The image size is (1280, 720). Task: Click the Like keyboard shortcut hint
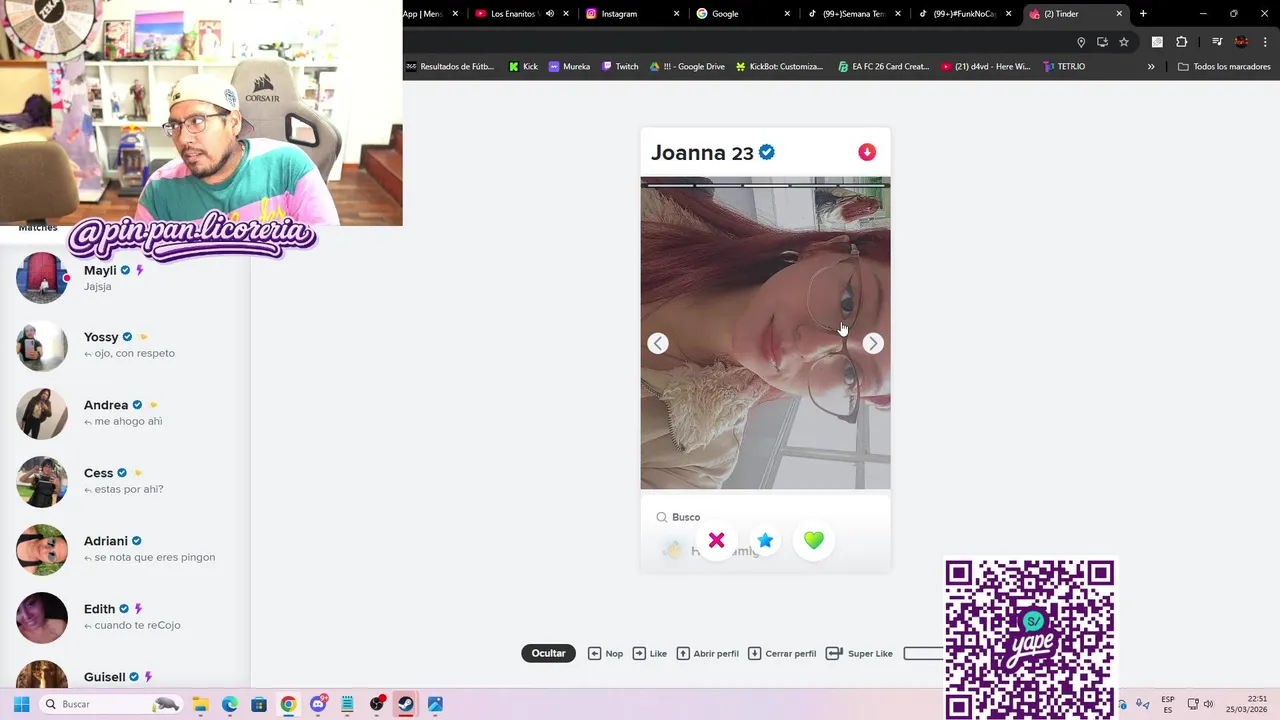[x=650, y=653]
